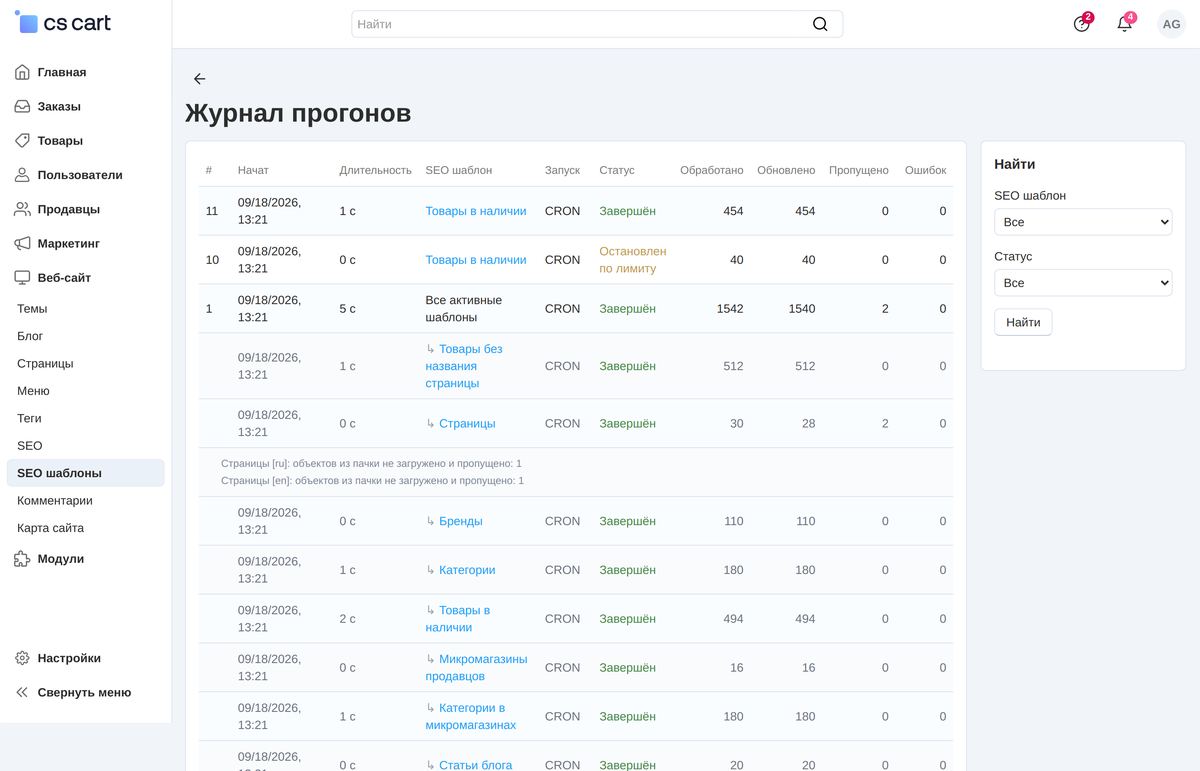This screenshot has width=1200, height=771.
Task: Open the AG user avatar menu
Action: 1171,24
